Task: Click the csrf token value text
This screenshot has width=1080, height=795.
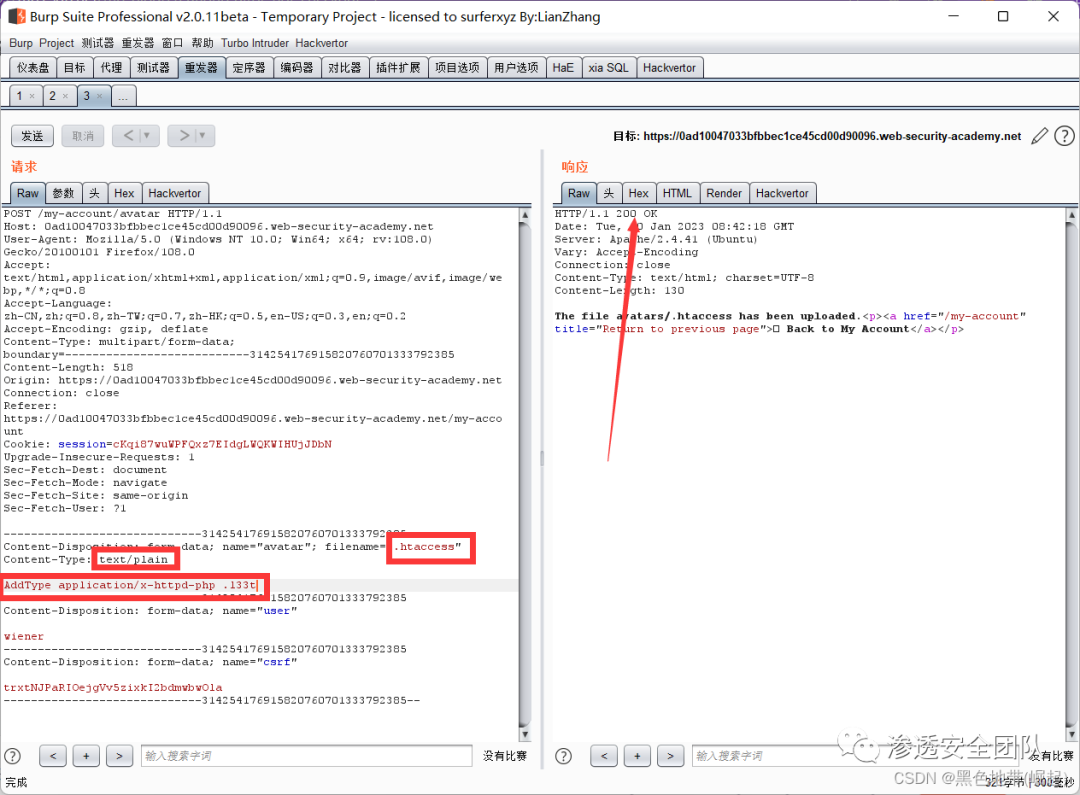Action: pos(113,688)
